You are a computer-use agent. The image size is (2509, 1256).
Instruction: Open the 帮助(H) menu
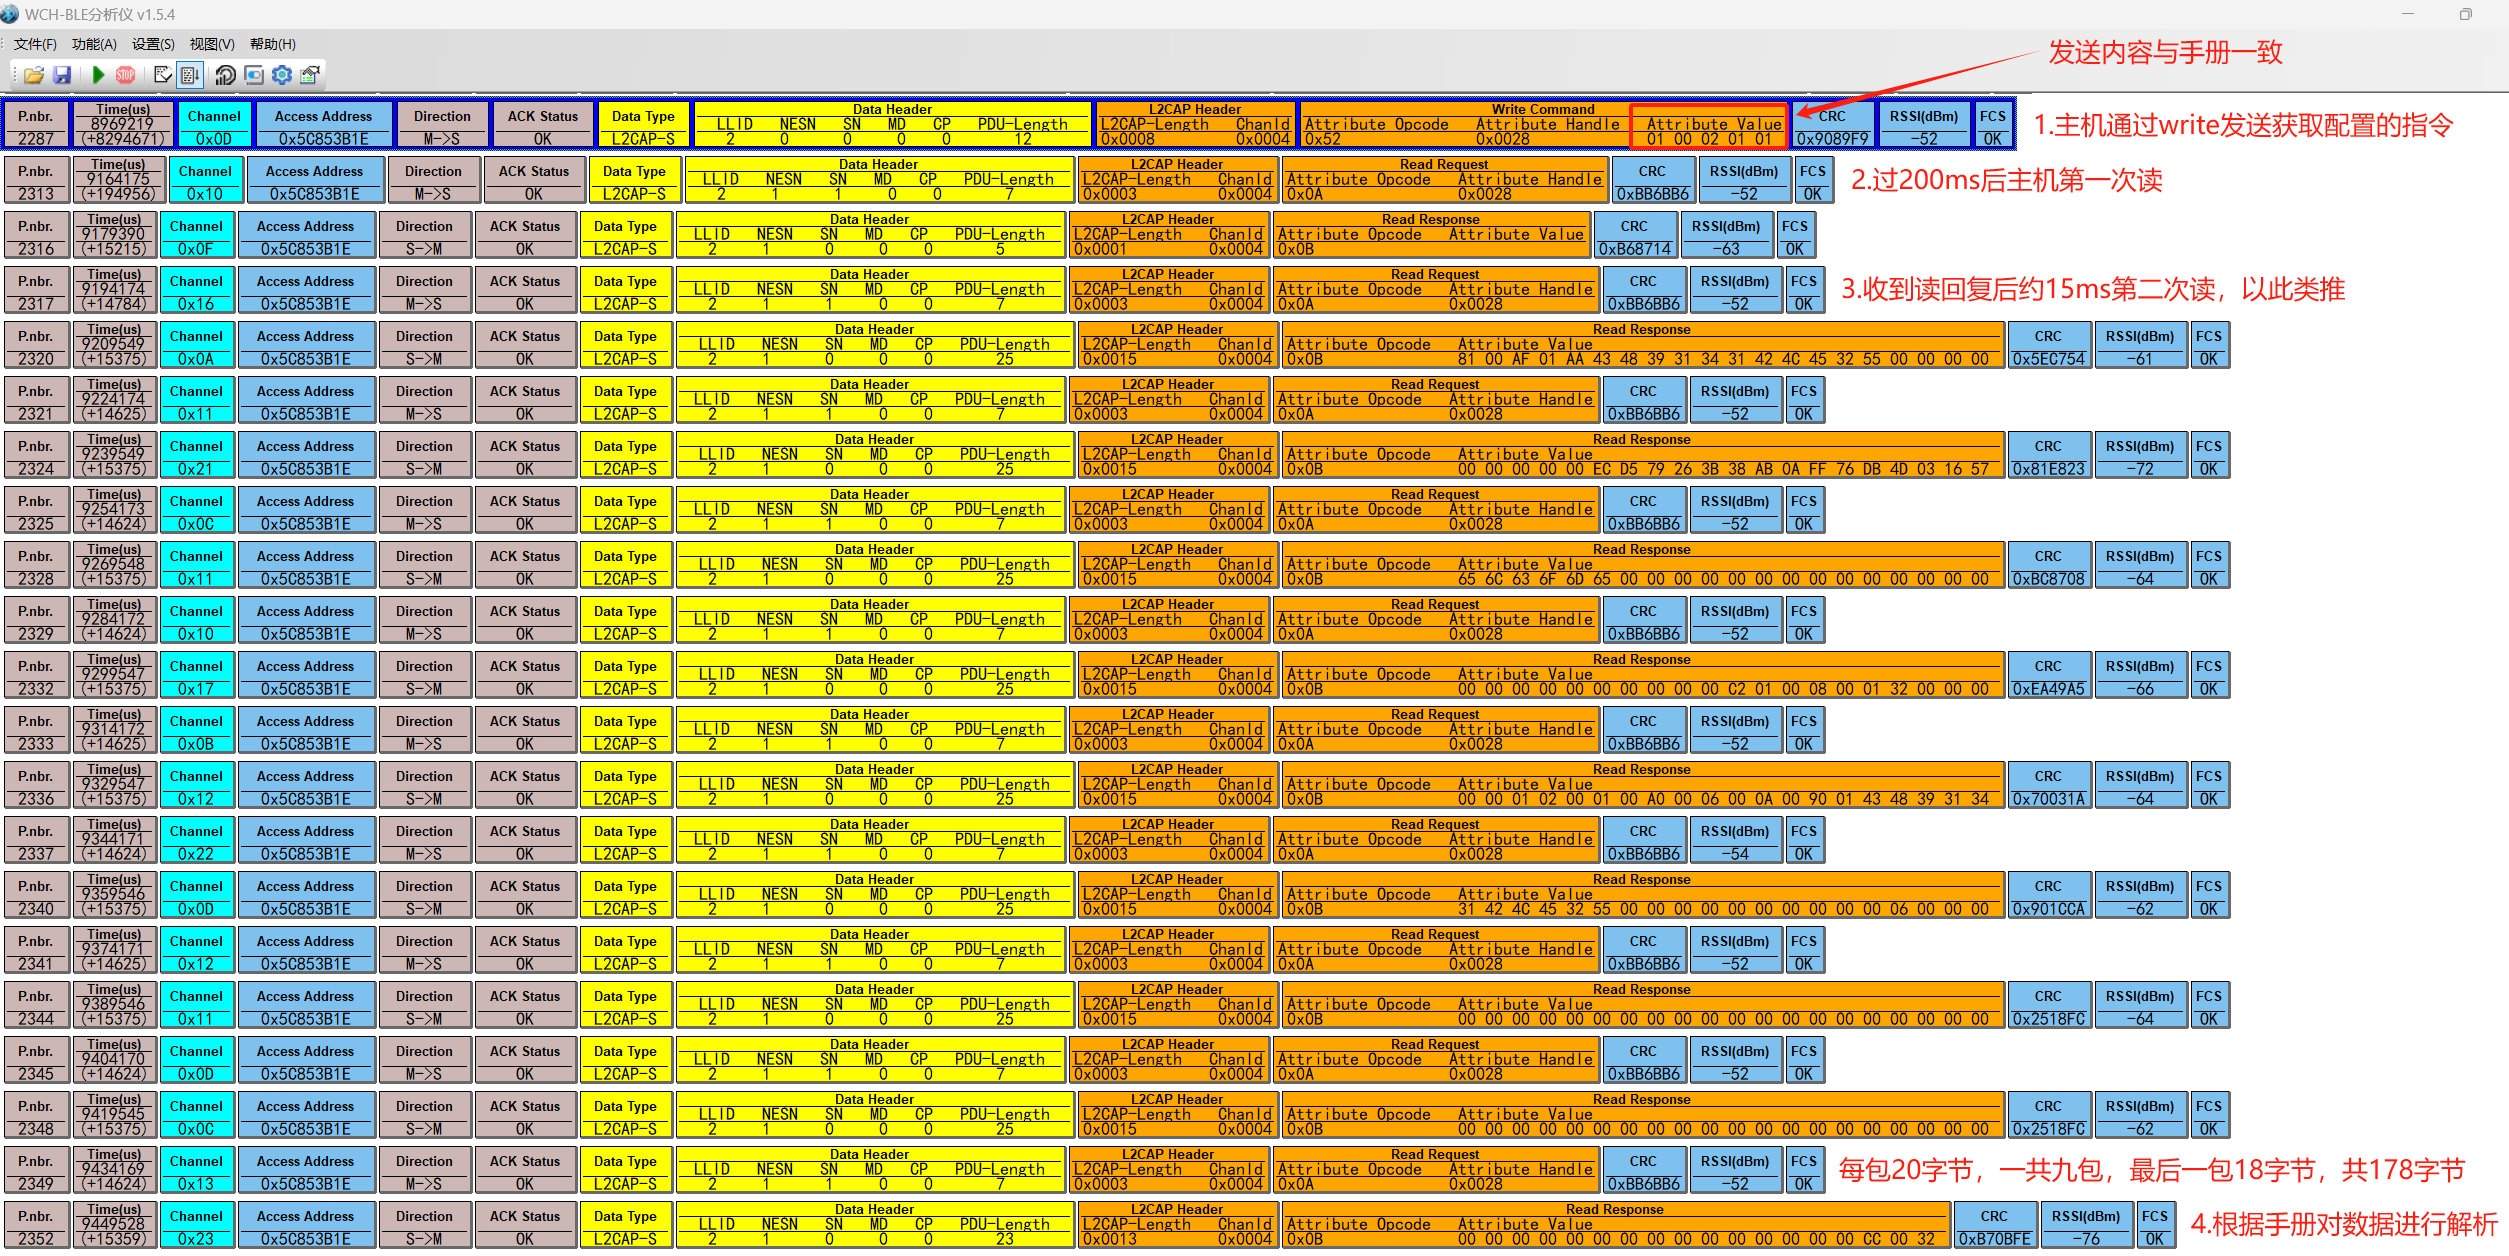coord(272,44)
